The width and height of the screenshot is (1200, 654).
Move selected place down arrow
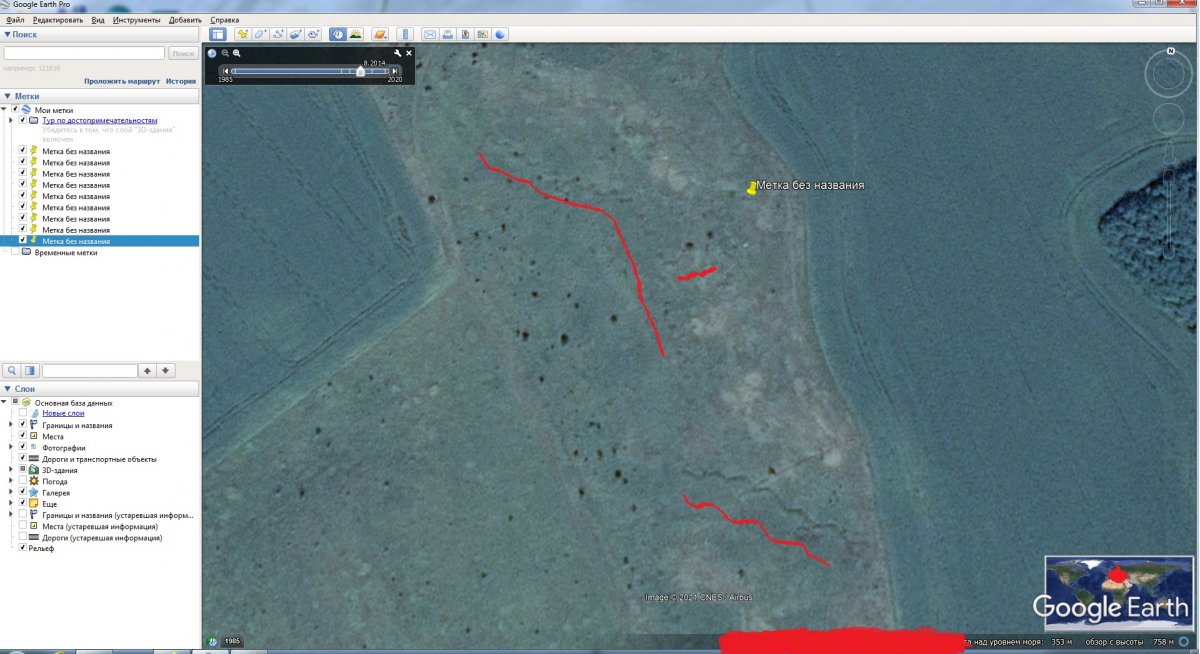pos(166,370)
